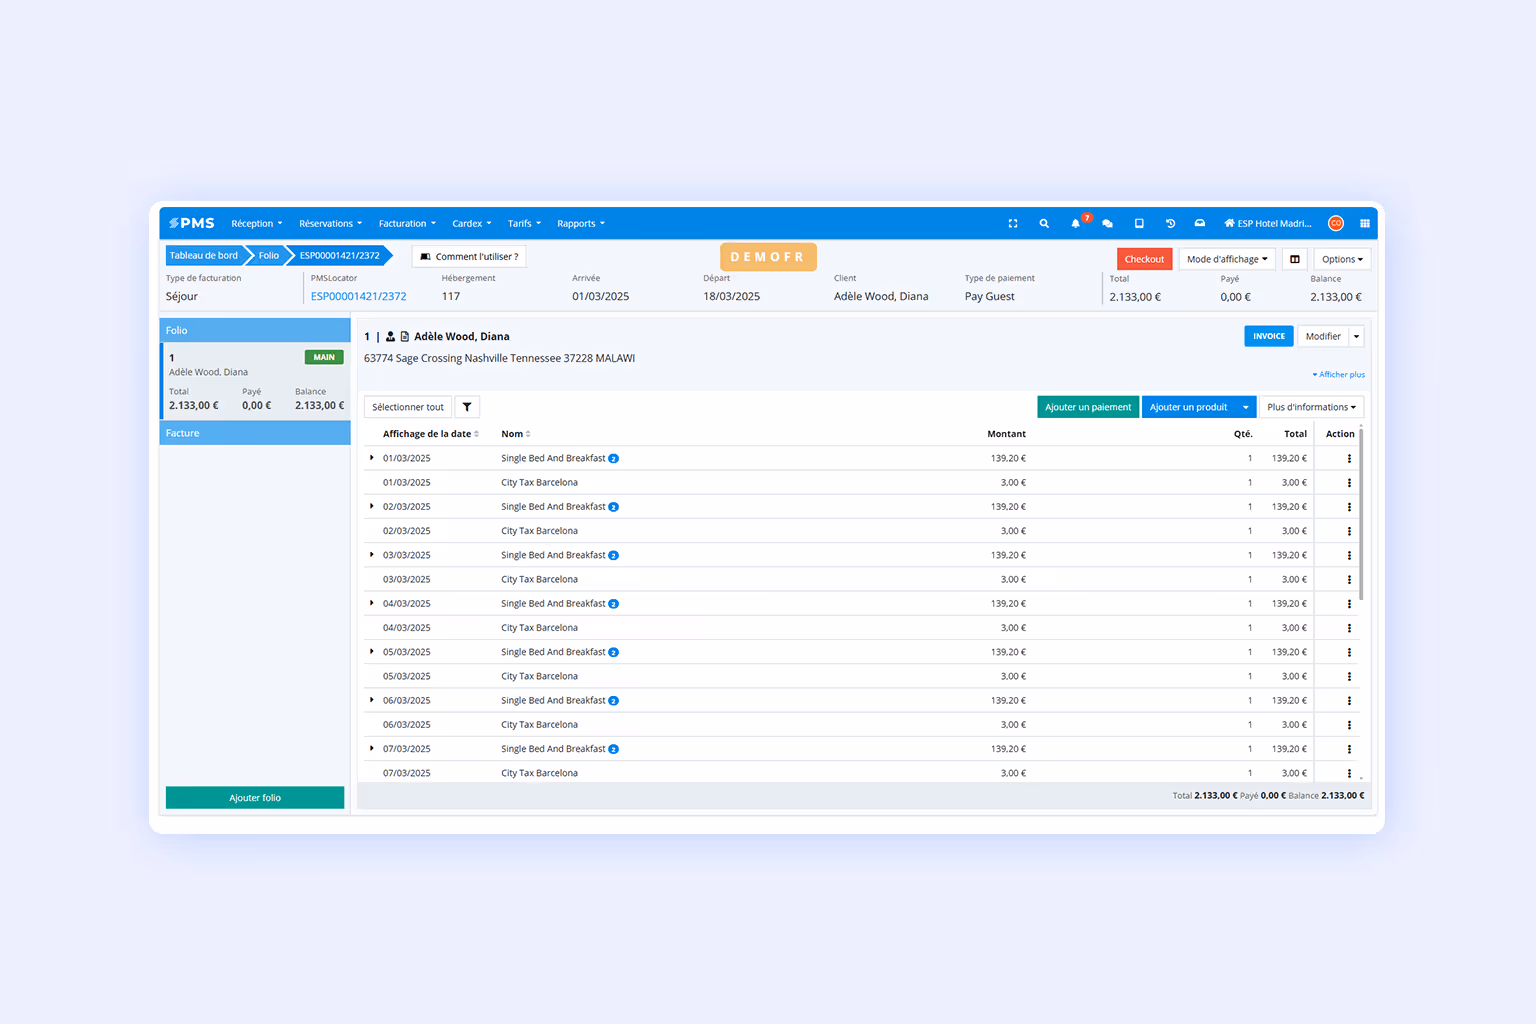
Task: Click the inbox tray icon in top bar
Action: 1200,224
